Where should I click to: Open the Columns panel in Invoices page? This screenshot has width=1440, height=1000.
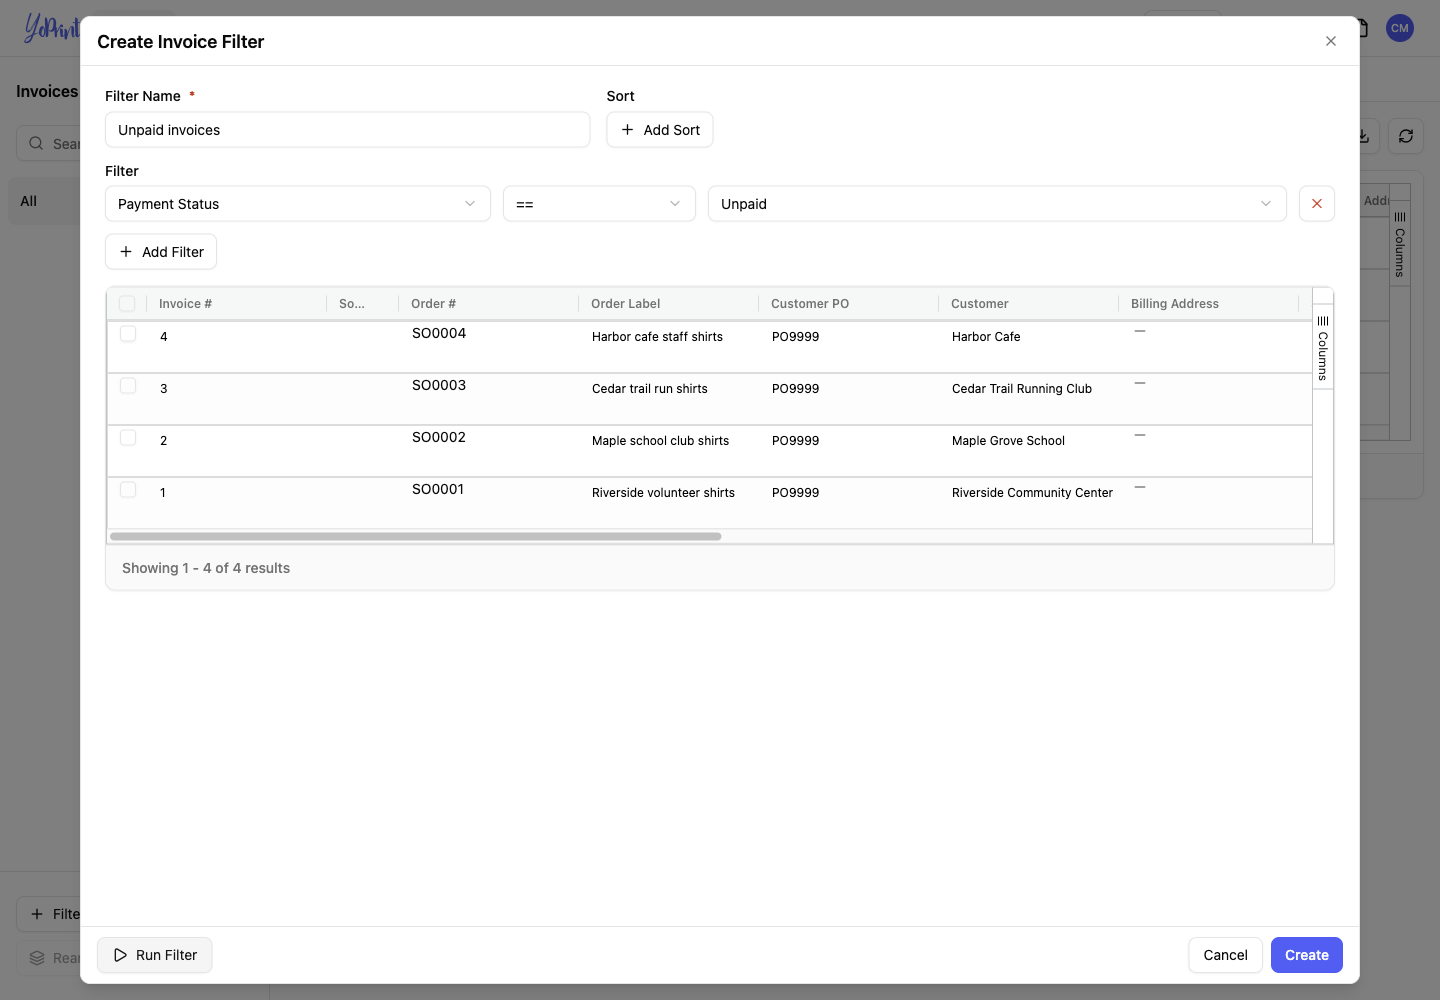1400,244
